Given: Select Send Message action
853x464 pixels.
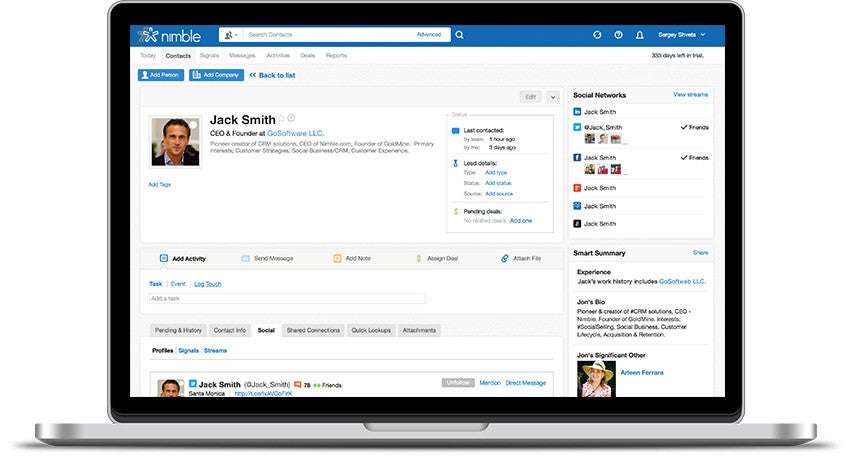Looking at the screenshot, I should click(x=267, y=258).
